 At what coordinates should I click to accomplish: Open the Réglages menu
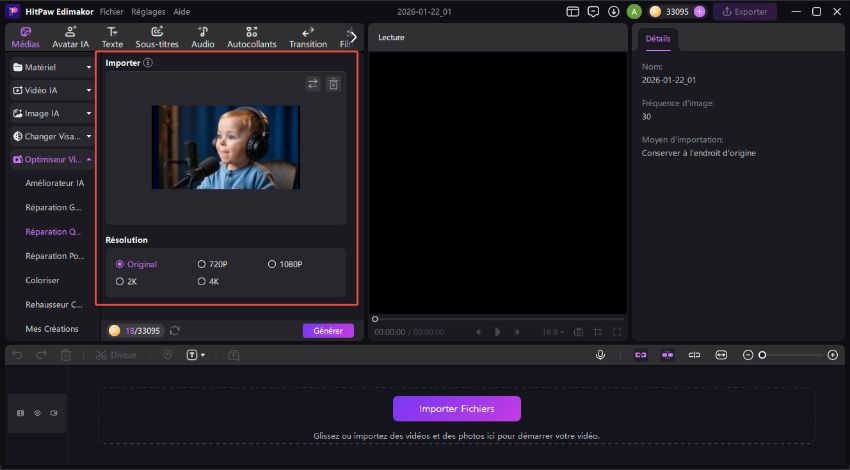pyautogui.click(x=148, y=11)
